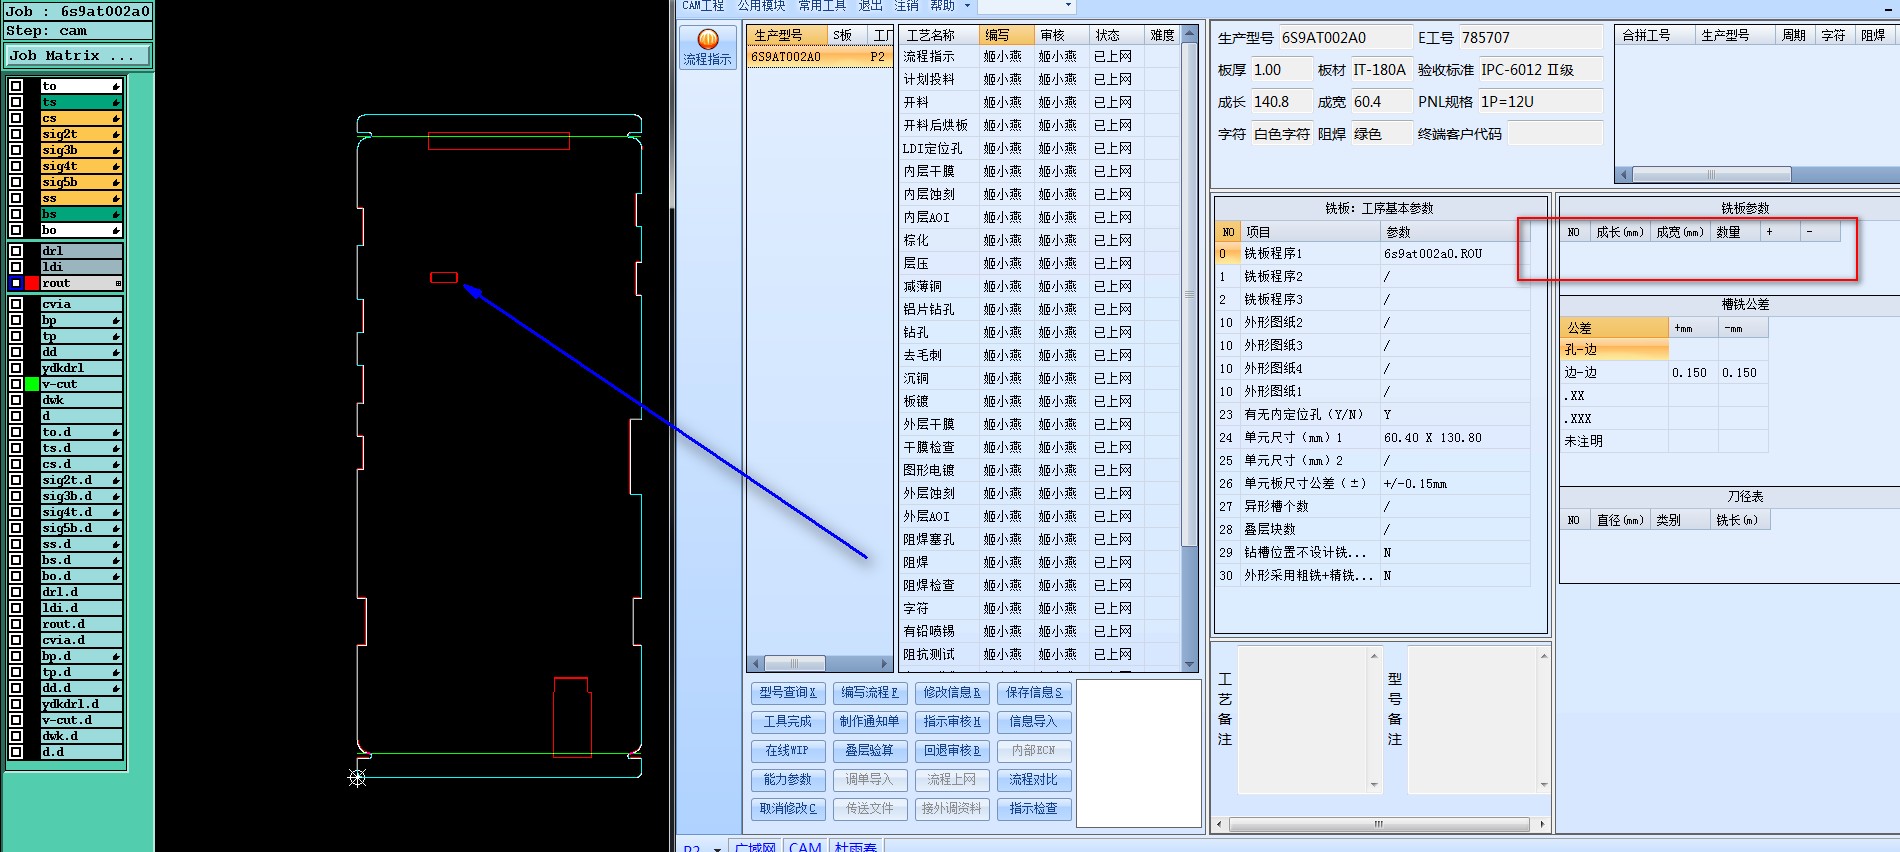Click the edit hand icon on 'bs' layer

point(116,214)
